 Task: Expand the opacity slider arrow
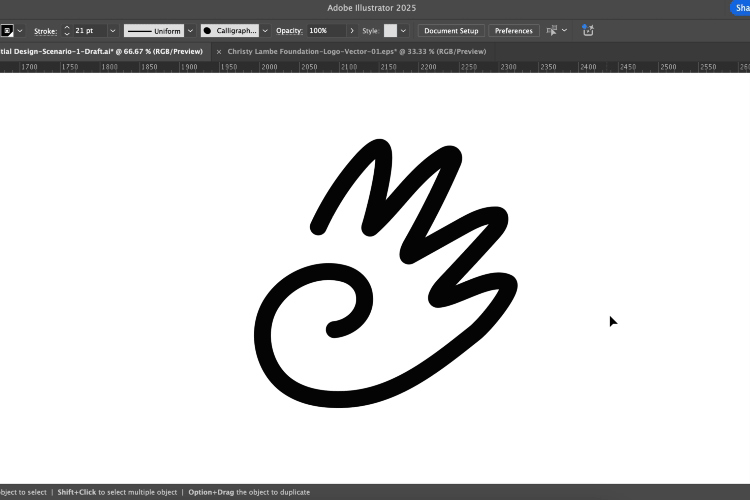pos(352,31)
